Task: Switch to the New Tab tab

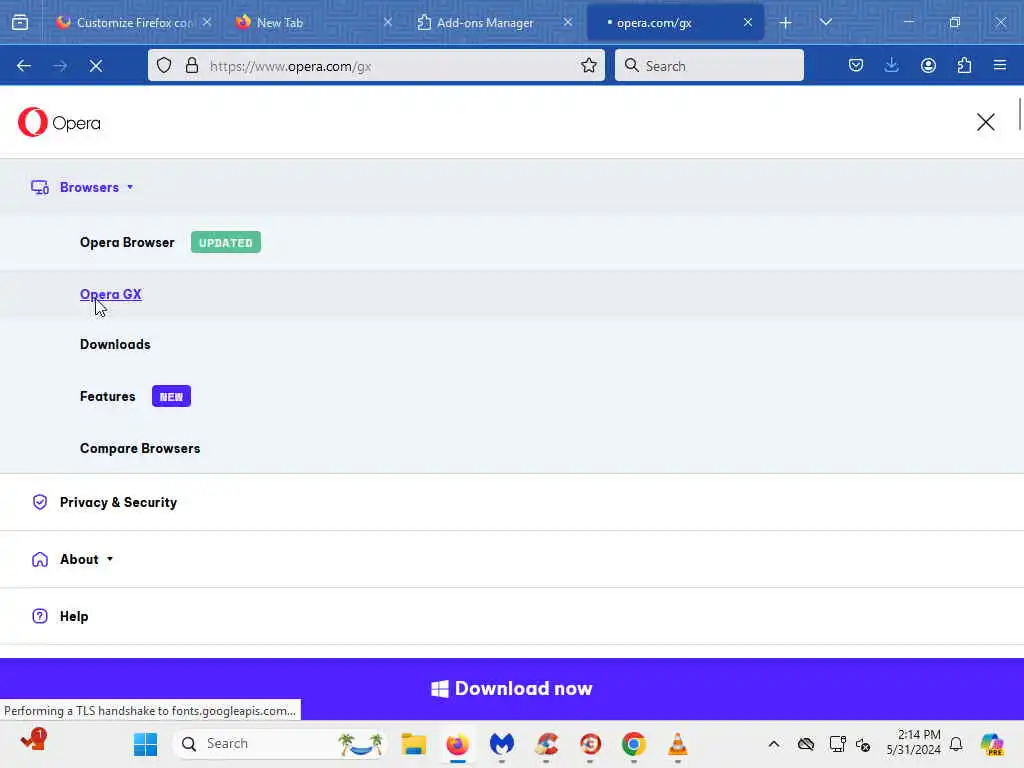Action: coord(313,23)
